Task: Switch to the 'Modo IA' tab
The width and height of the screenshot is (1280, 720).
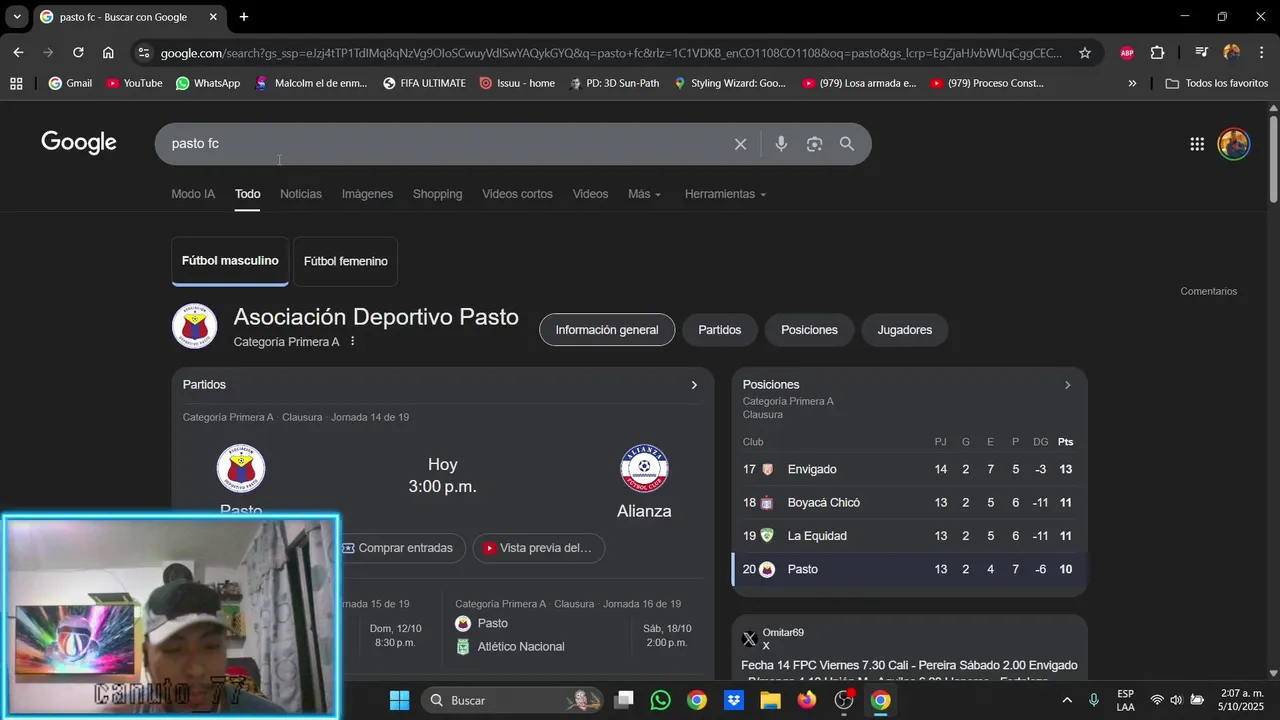Action: pyautogui.click(x=193, y=194)
